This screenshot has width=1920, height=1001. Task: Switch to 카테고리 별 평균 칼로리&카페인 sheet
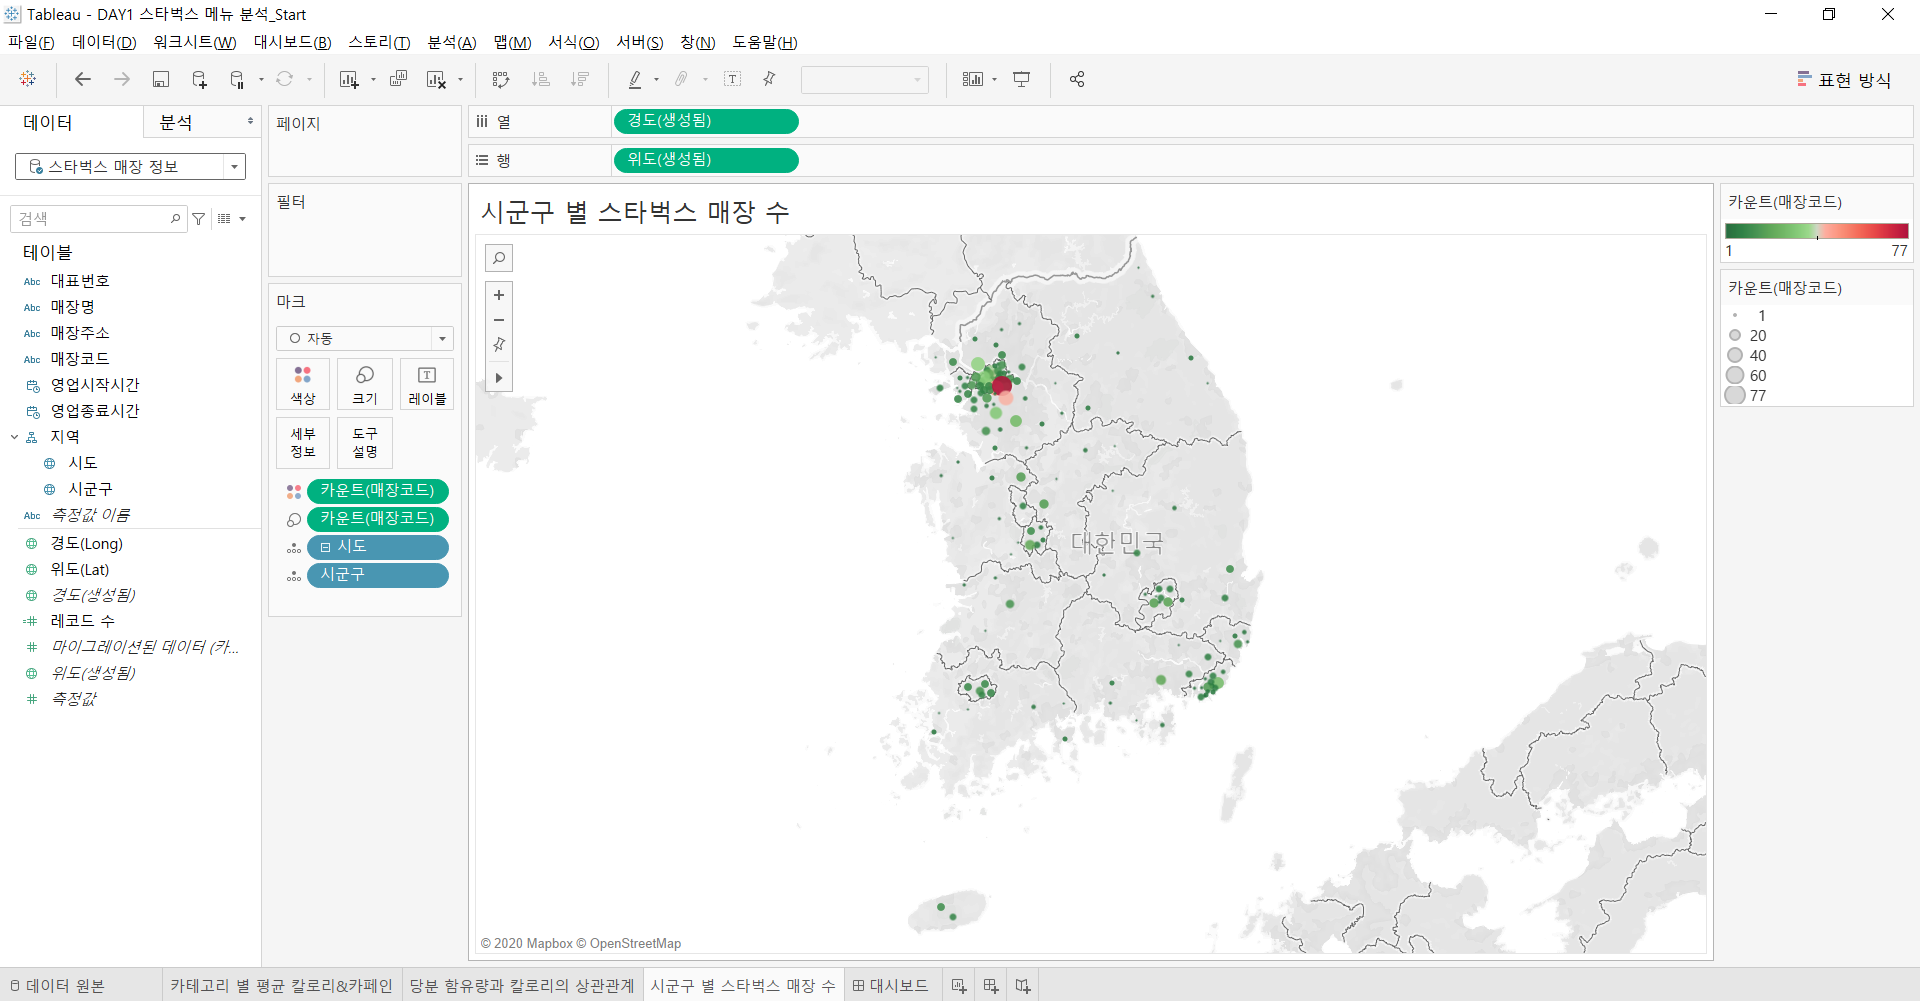click(x=282, y=986)
